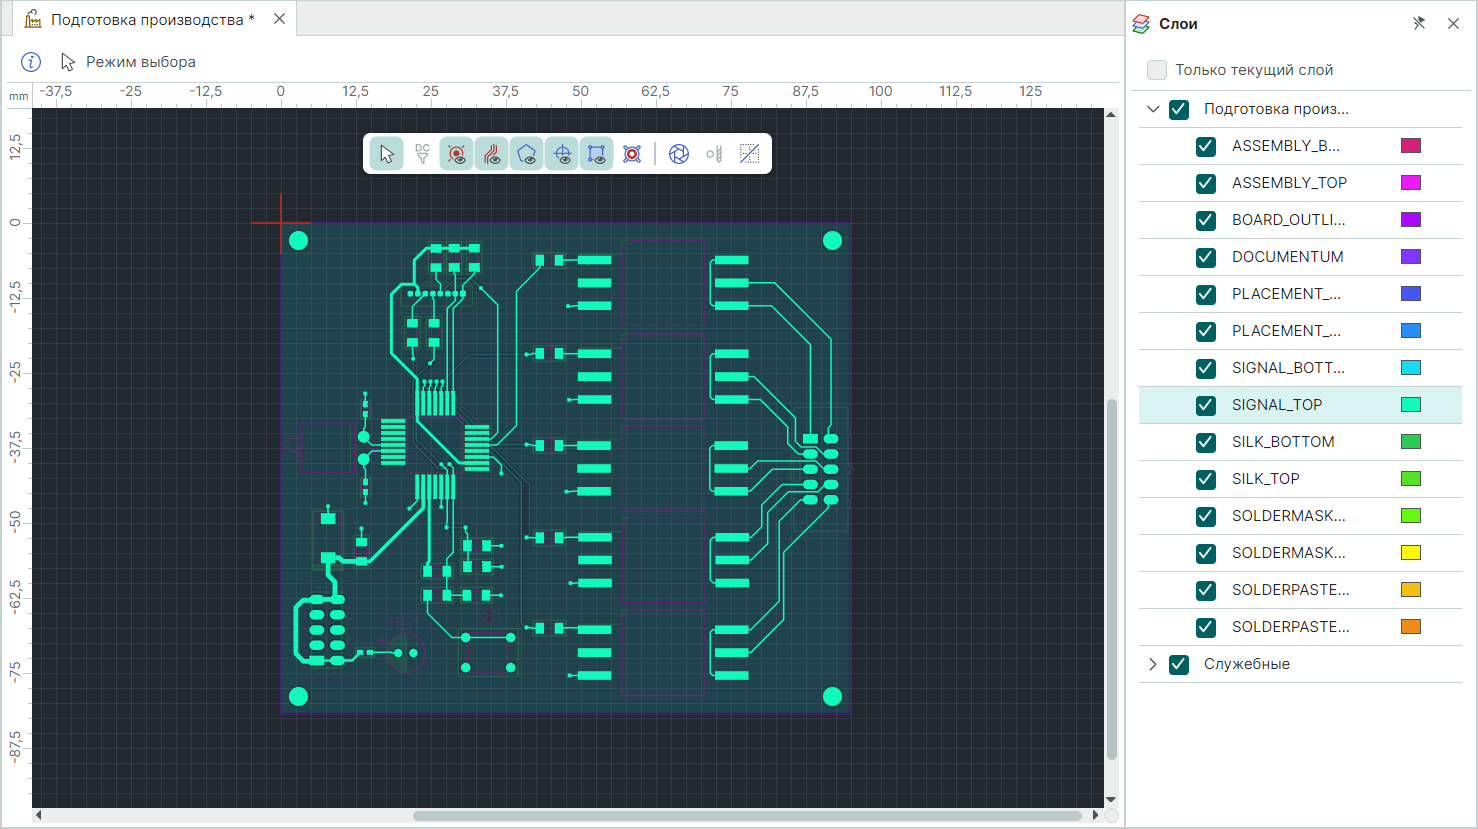Hide the SIGNAL_TOP layer
This screenshot has height=829, width=1478.
pyautogui.click(x=1206, y=405)
